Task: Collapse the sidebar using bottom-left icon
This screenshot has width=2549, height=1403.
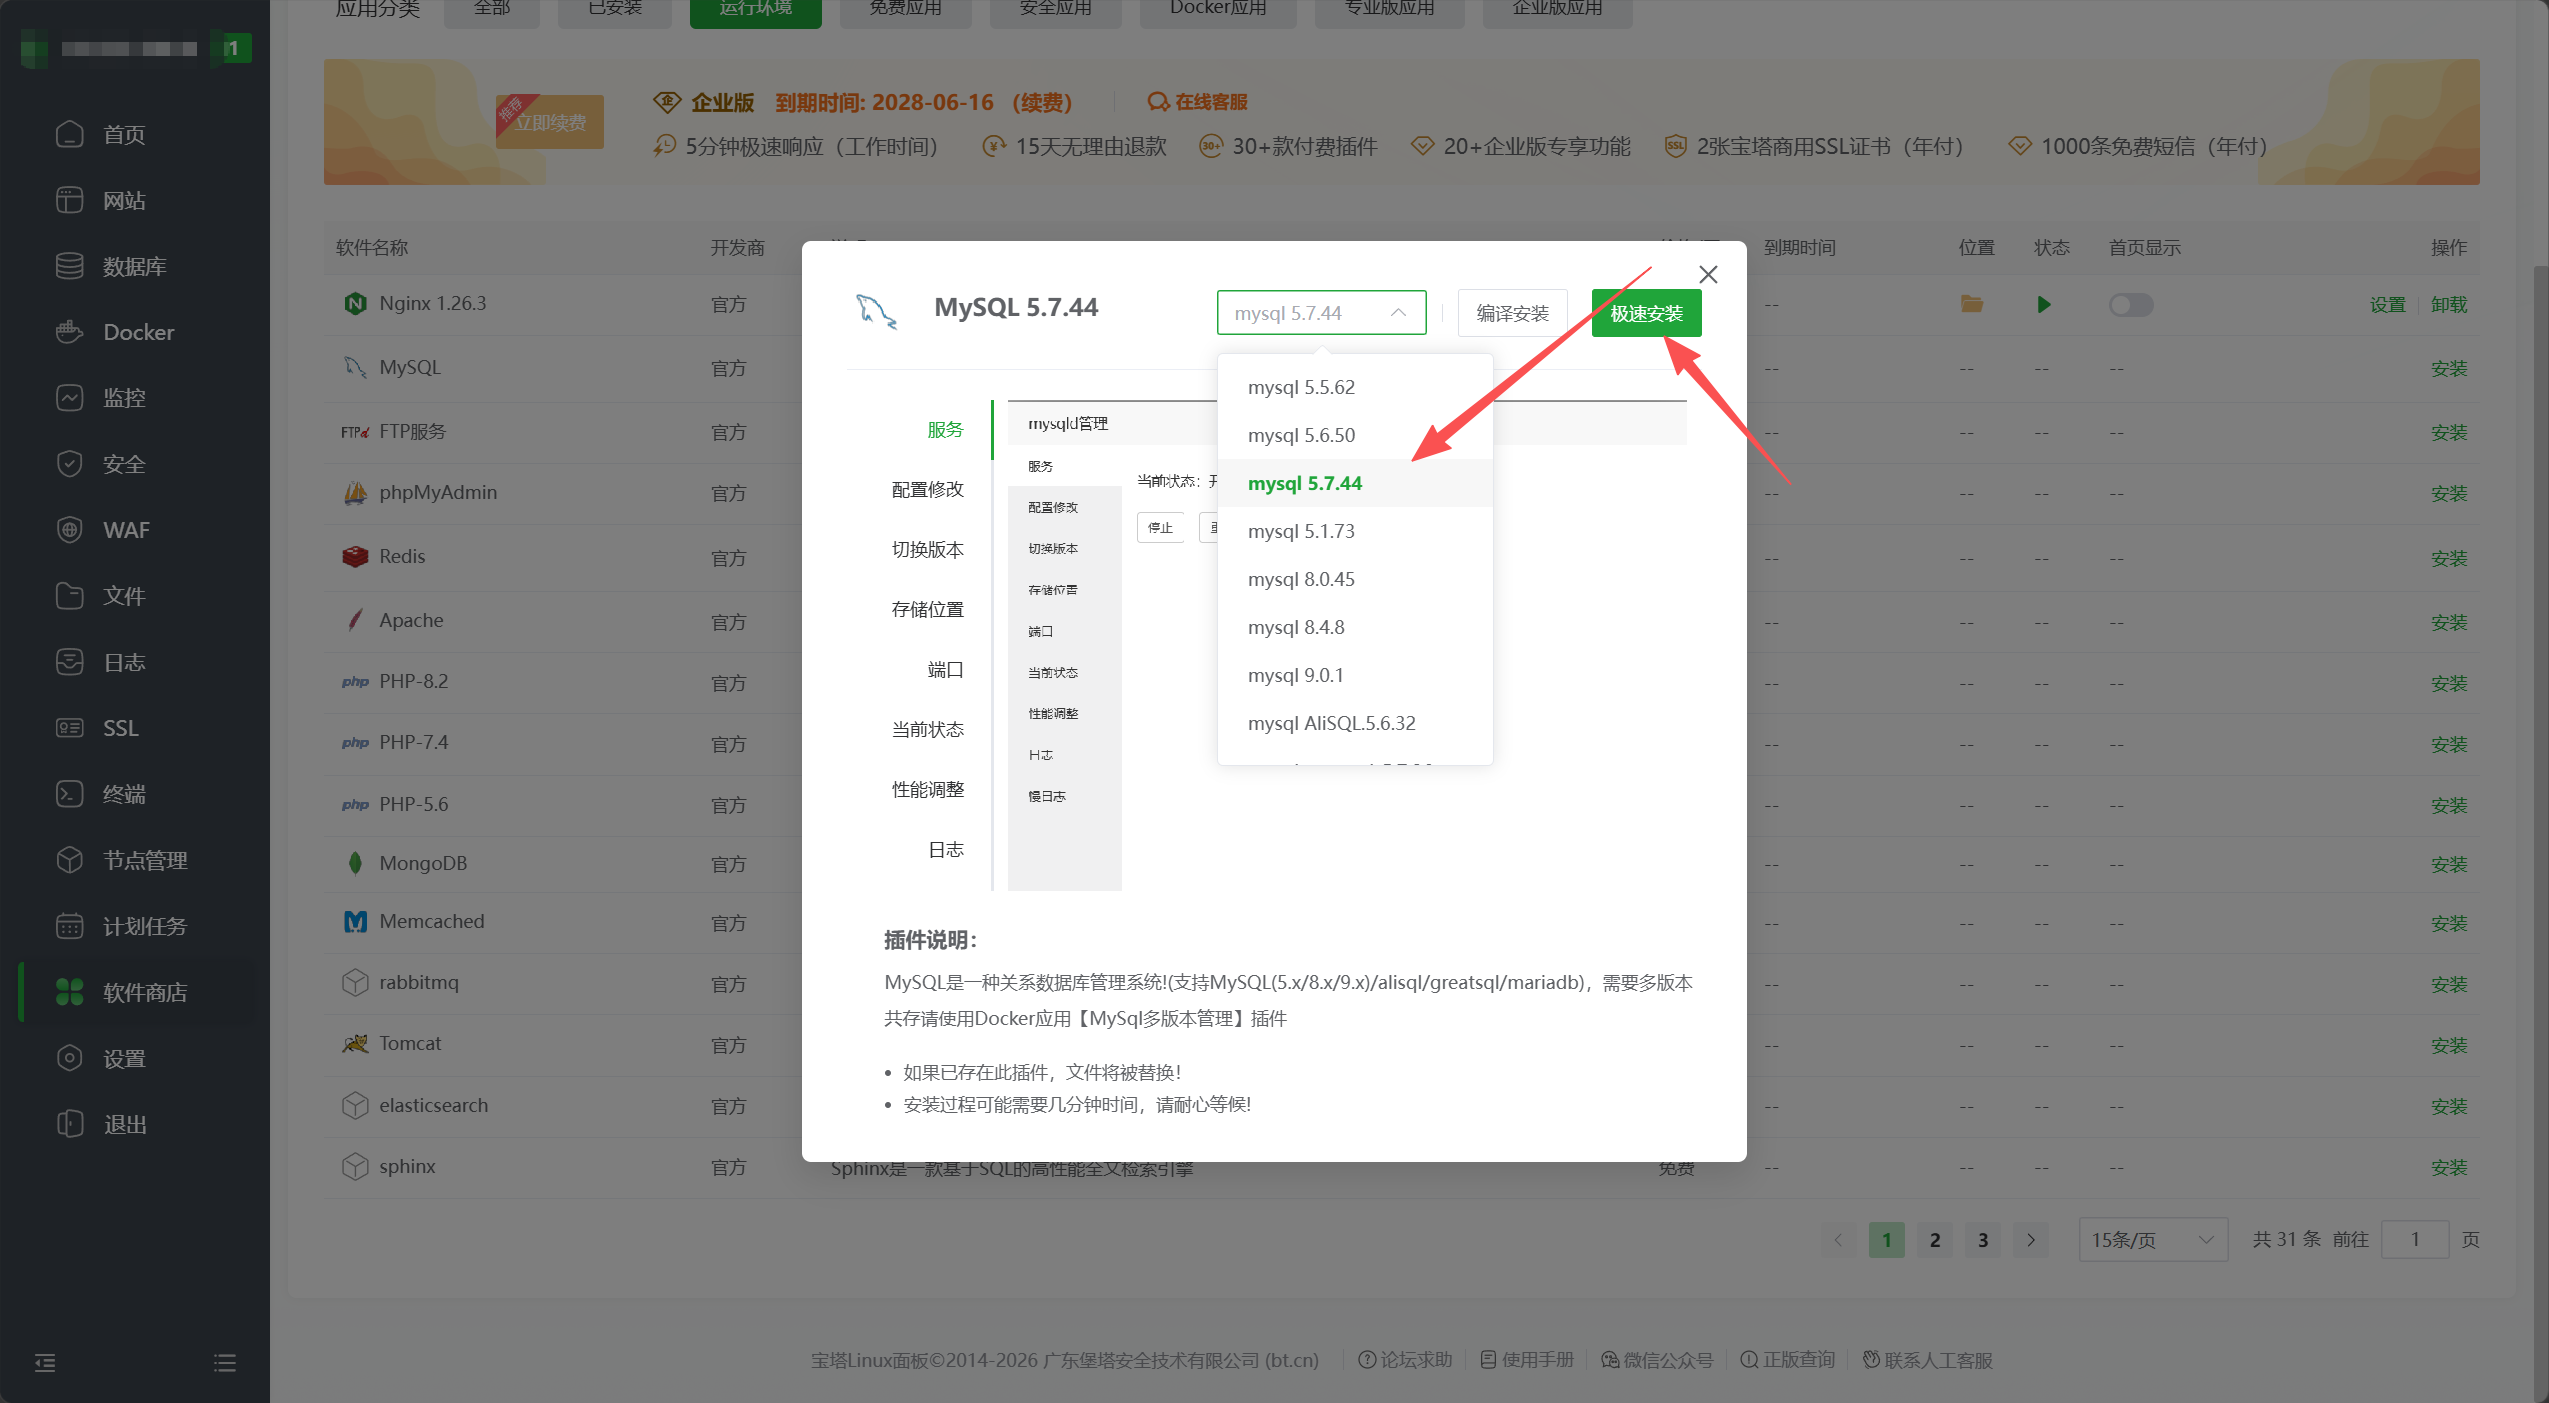Action: 45,1363
